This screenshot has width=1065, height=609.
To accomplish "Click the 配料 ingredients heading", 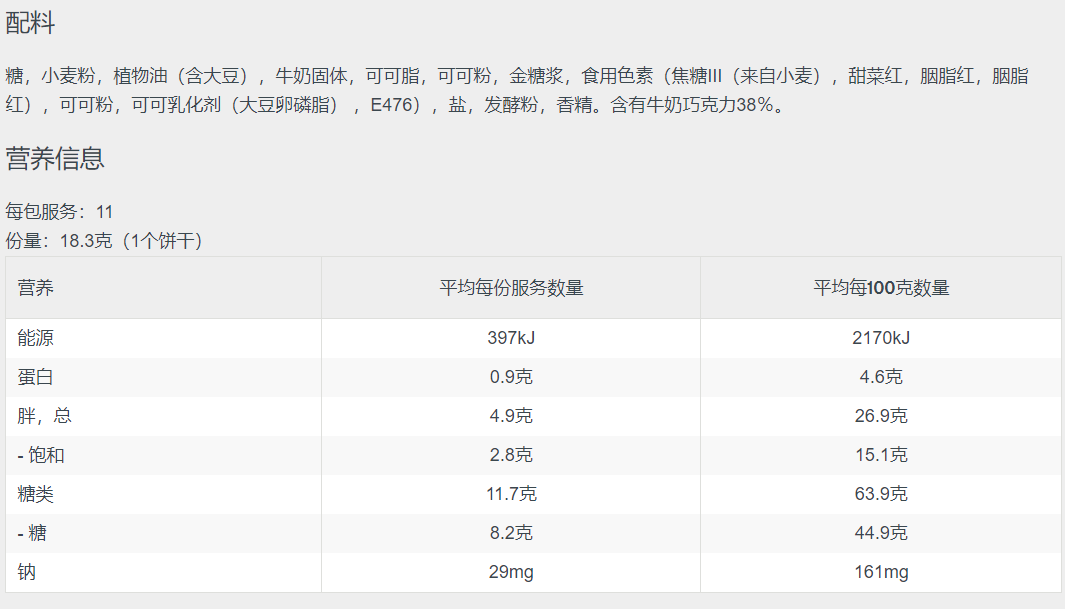I will (30, 24).
